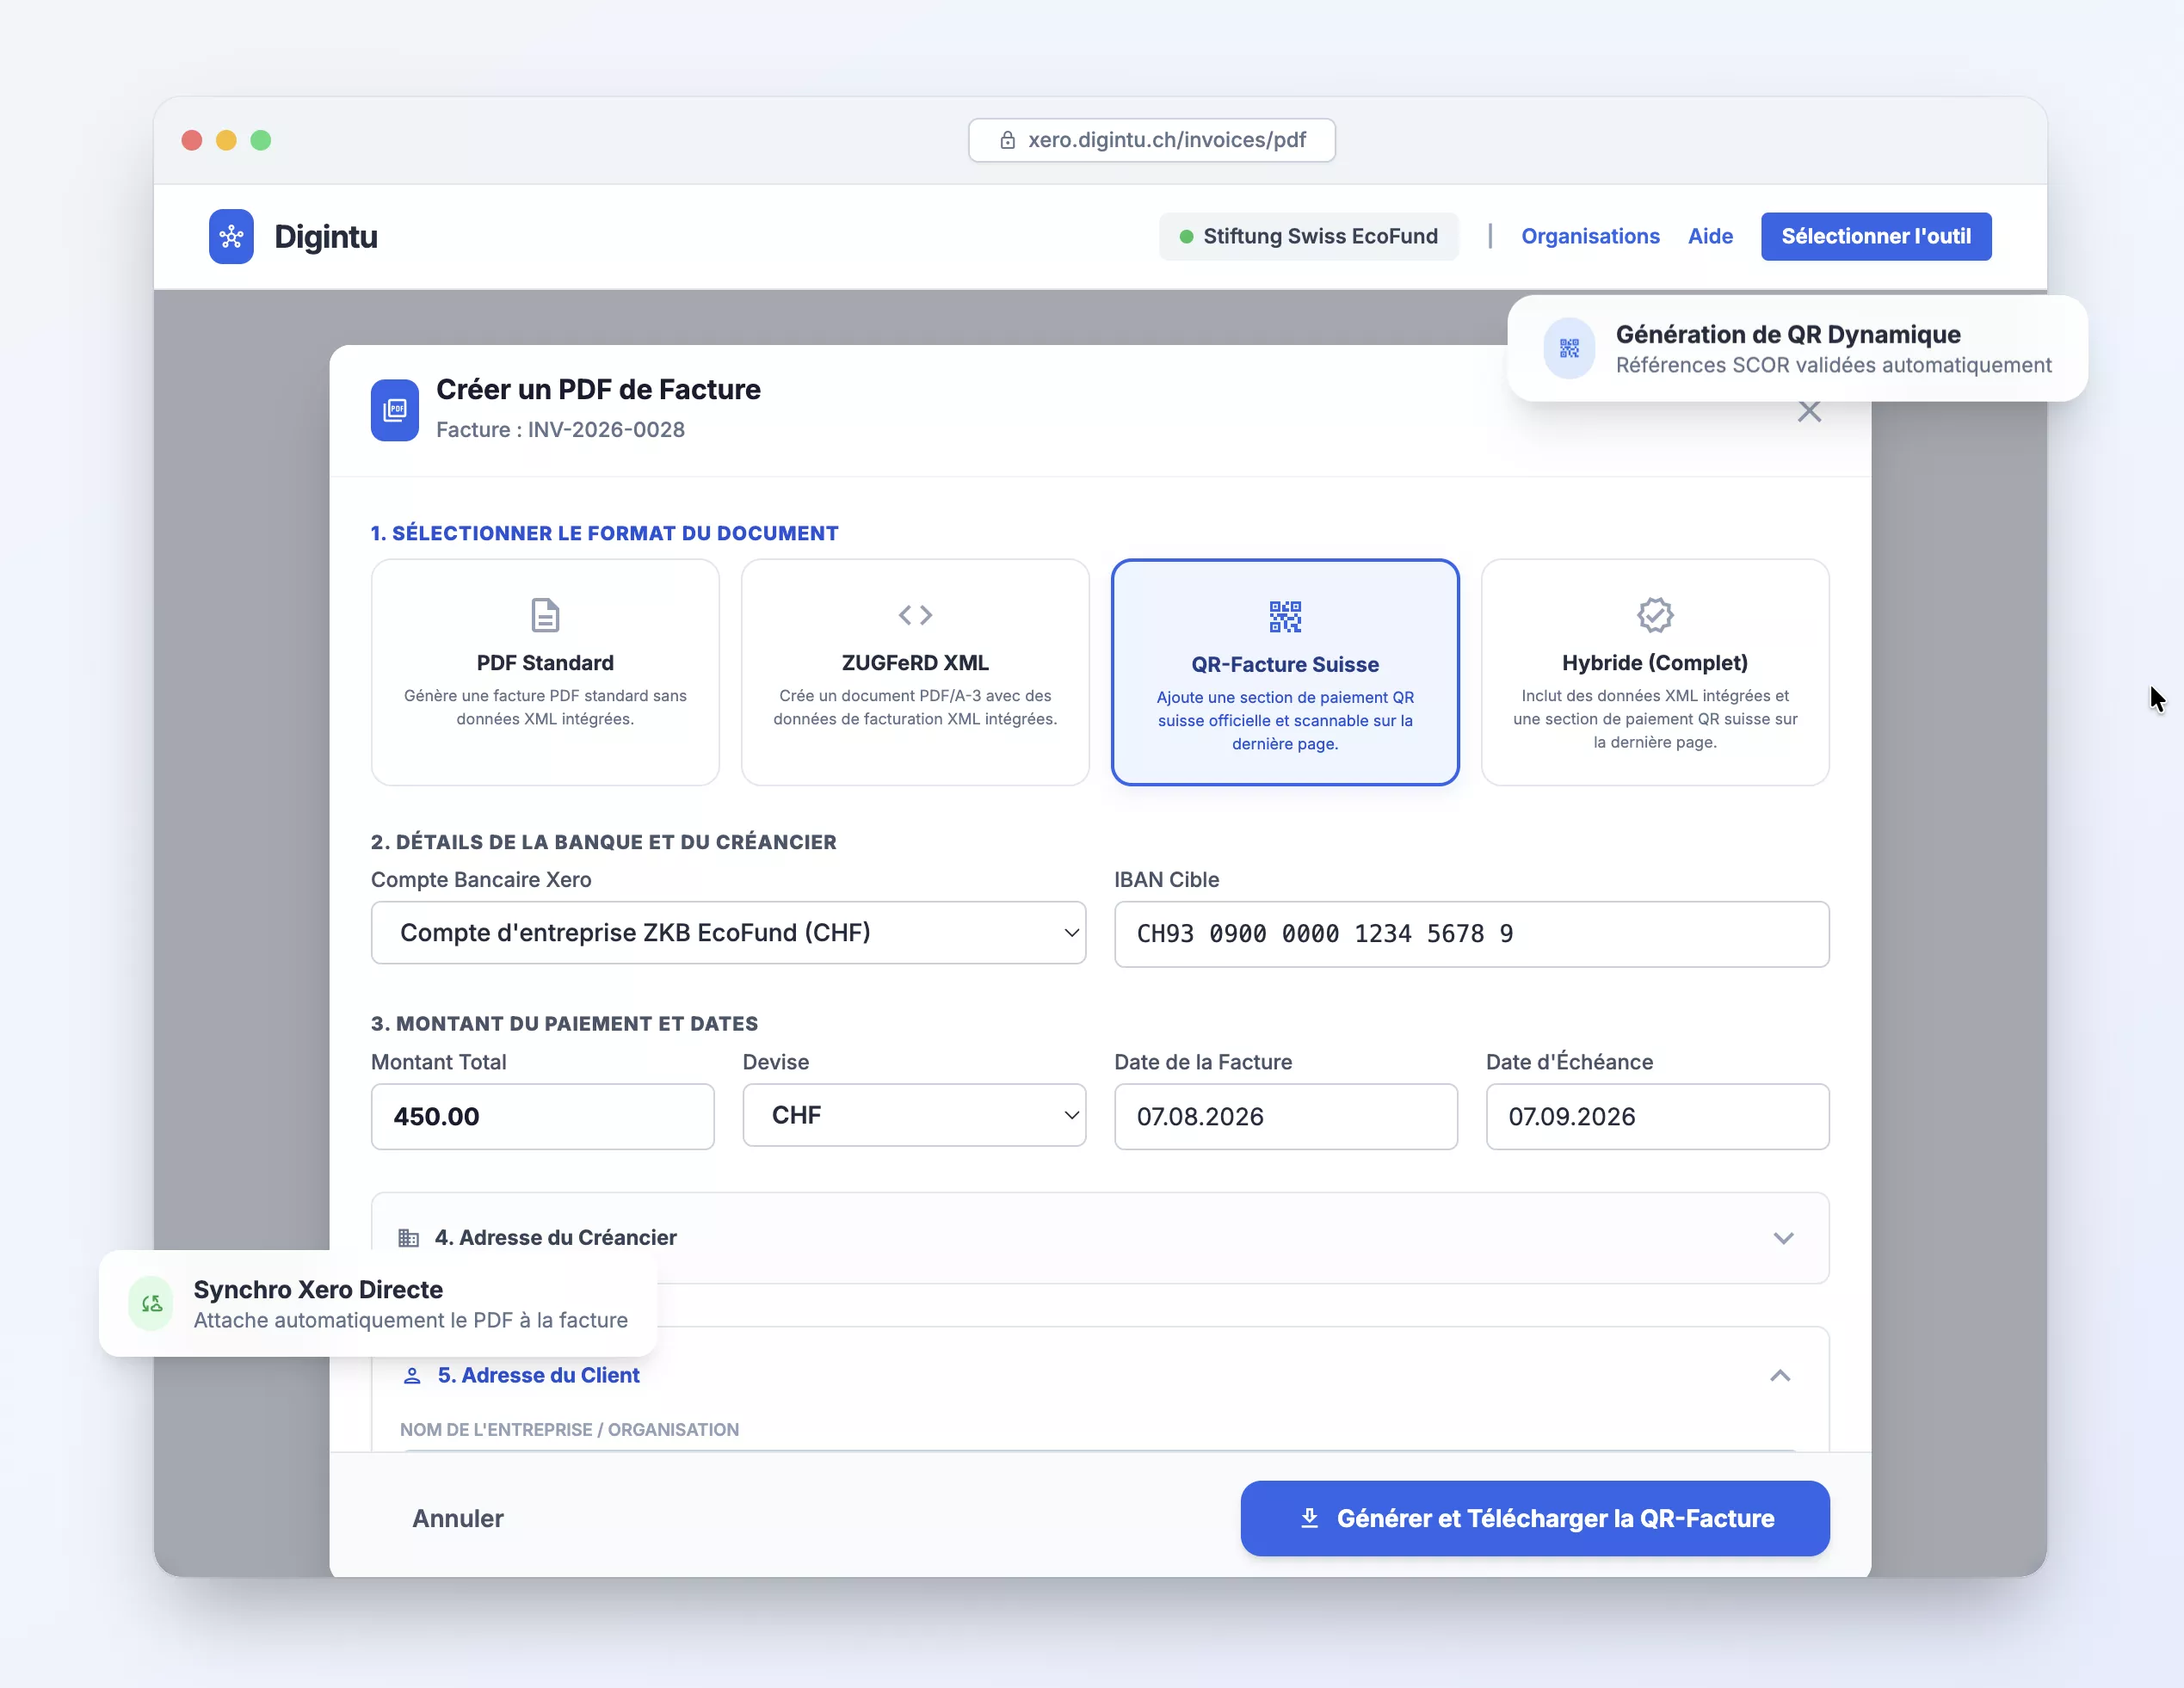Click the Digintu brand name

326,237
